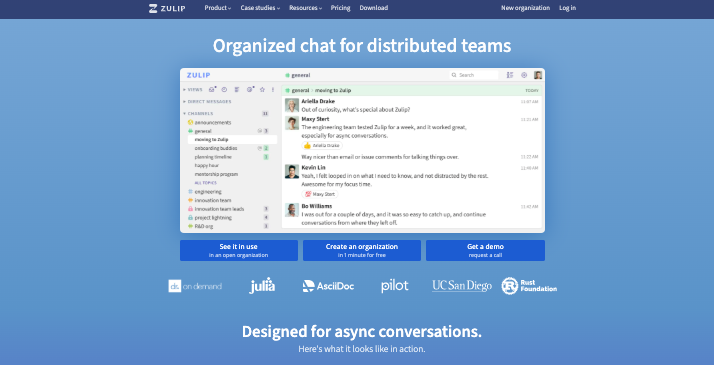Click moving to Zulip in the message header
This screenshot has width=714, height=365.
point(333,91)
